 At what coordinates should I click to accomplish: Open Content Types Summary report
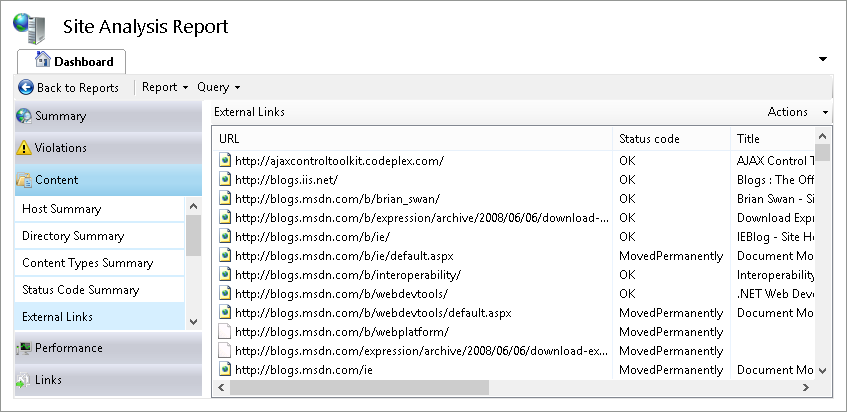pos(88,264)
